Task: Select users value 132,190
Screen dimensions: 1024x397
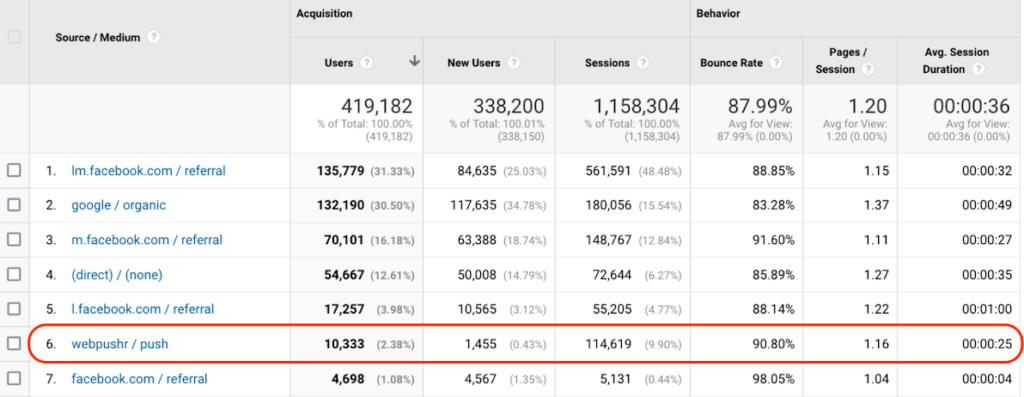Action: tap(340, 206)
